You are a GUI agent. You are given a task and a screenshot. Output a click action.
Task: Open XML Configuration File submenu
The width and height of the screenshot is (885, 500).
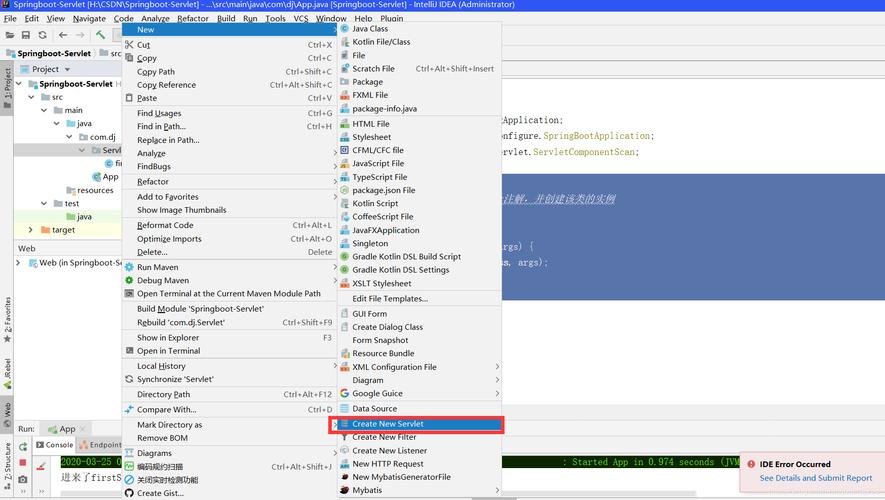[419, 367]
